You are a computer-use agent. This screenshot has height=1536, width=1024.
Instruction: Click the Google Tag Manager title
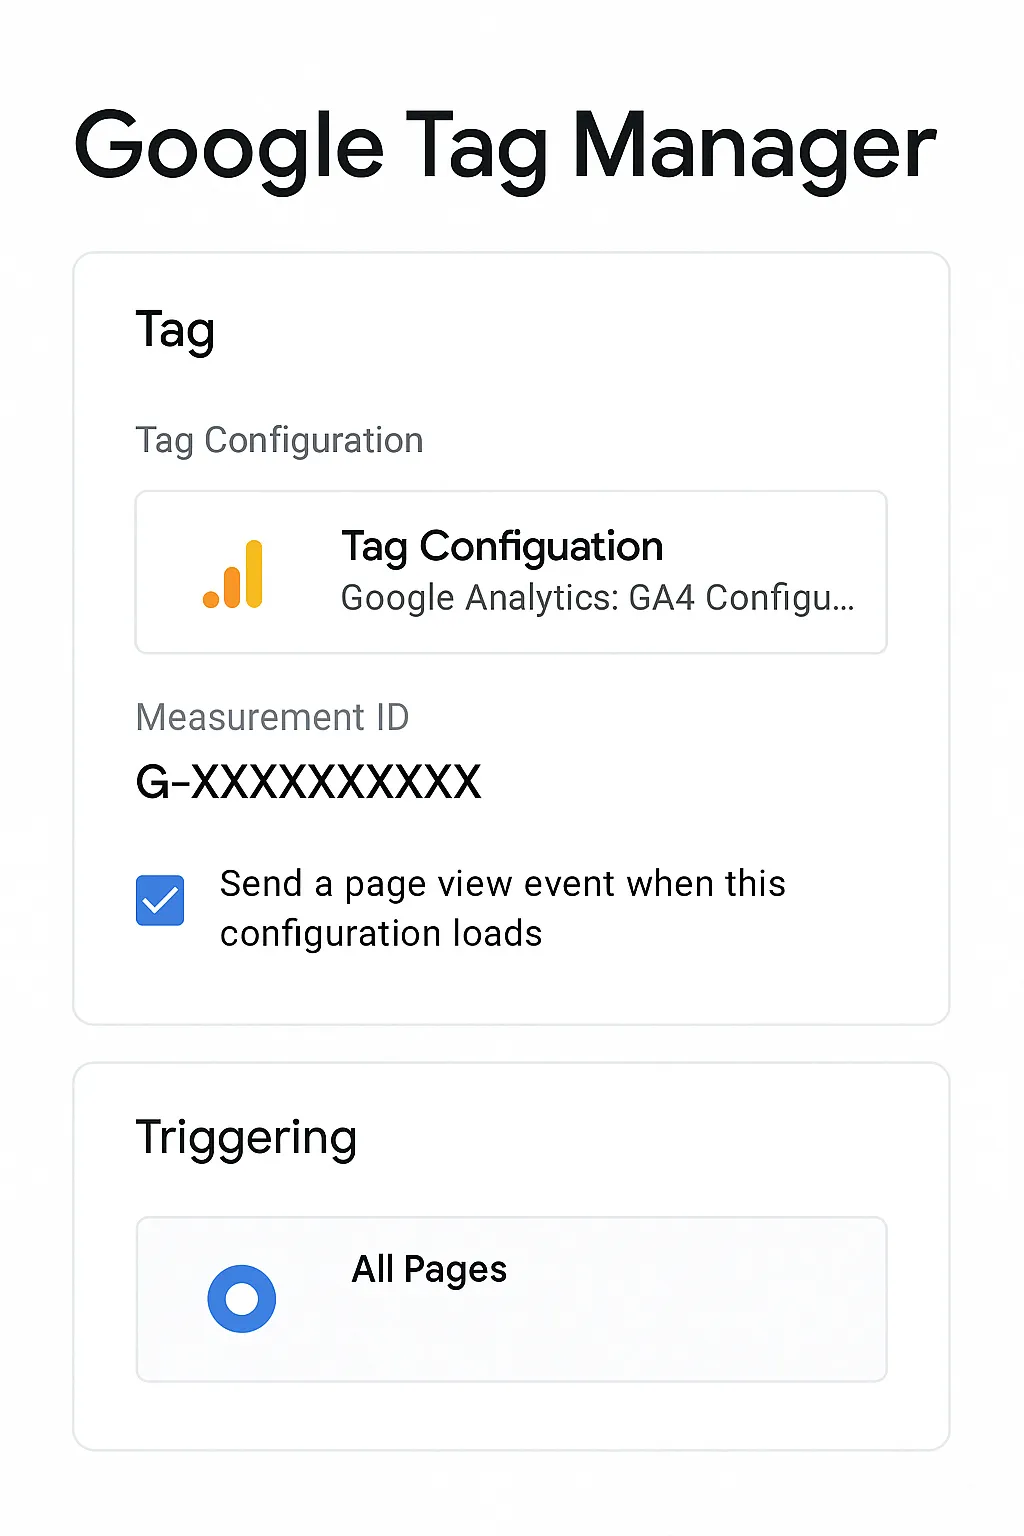coord(505,148)
